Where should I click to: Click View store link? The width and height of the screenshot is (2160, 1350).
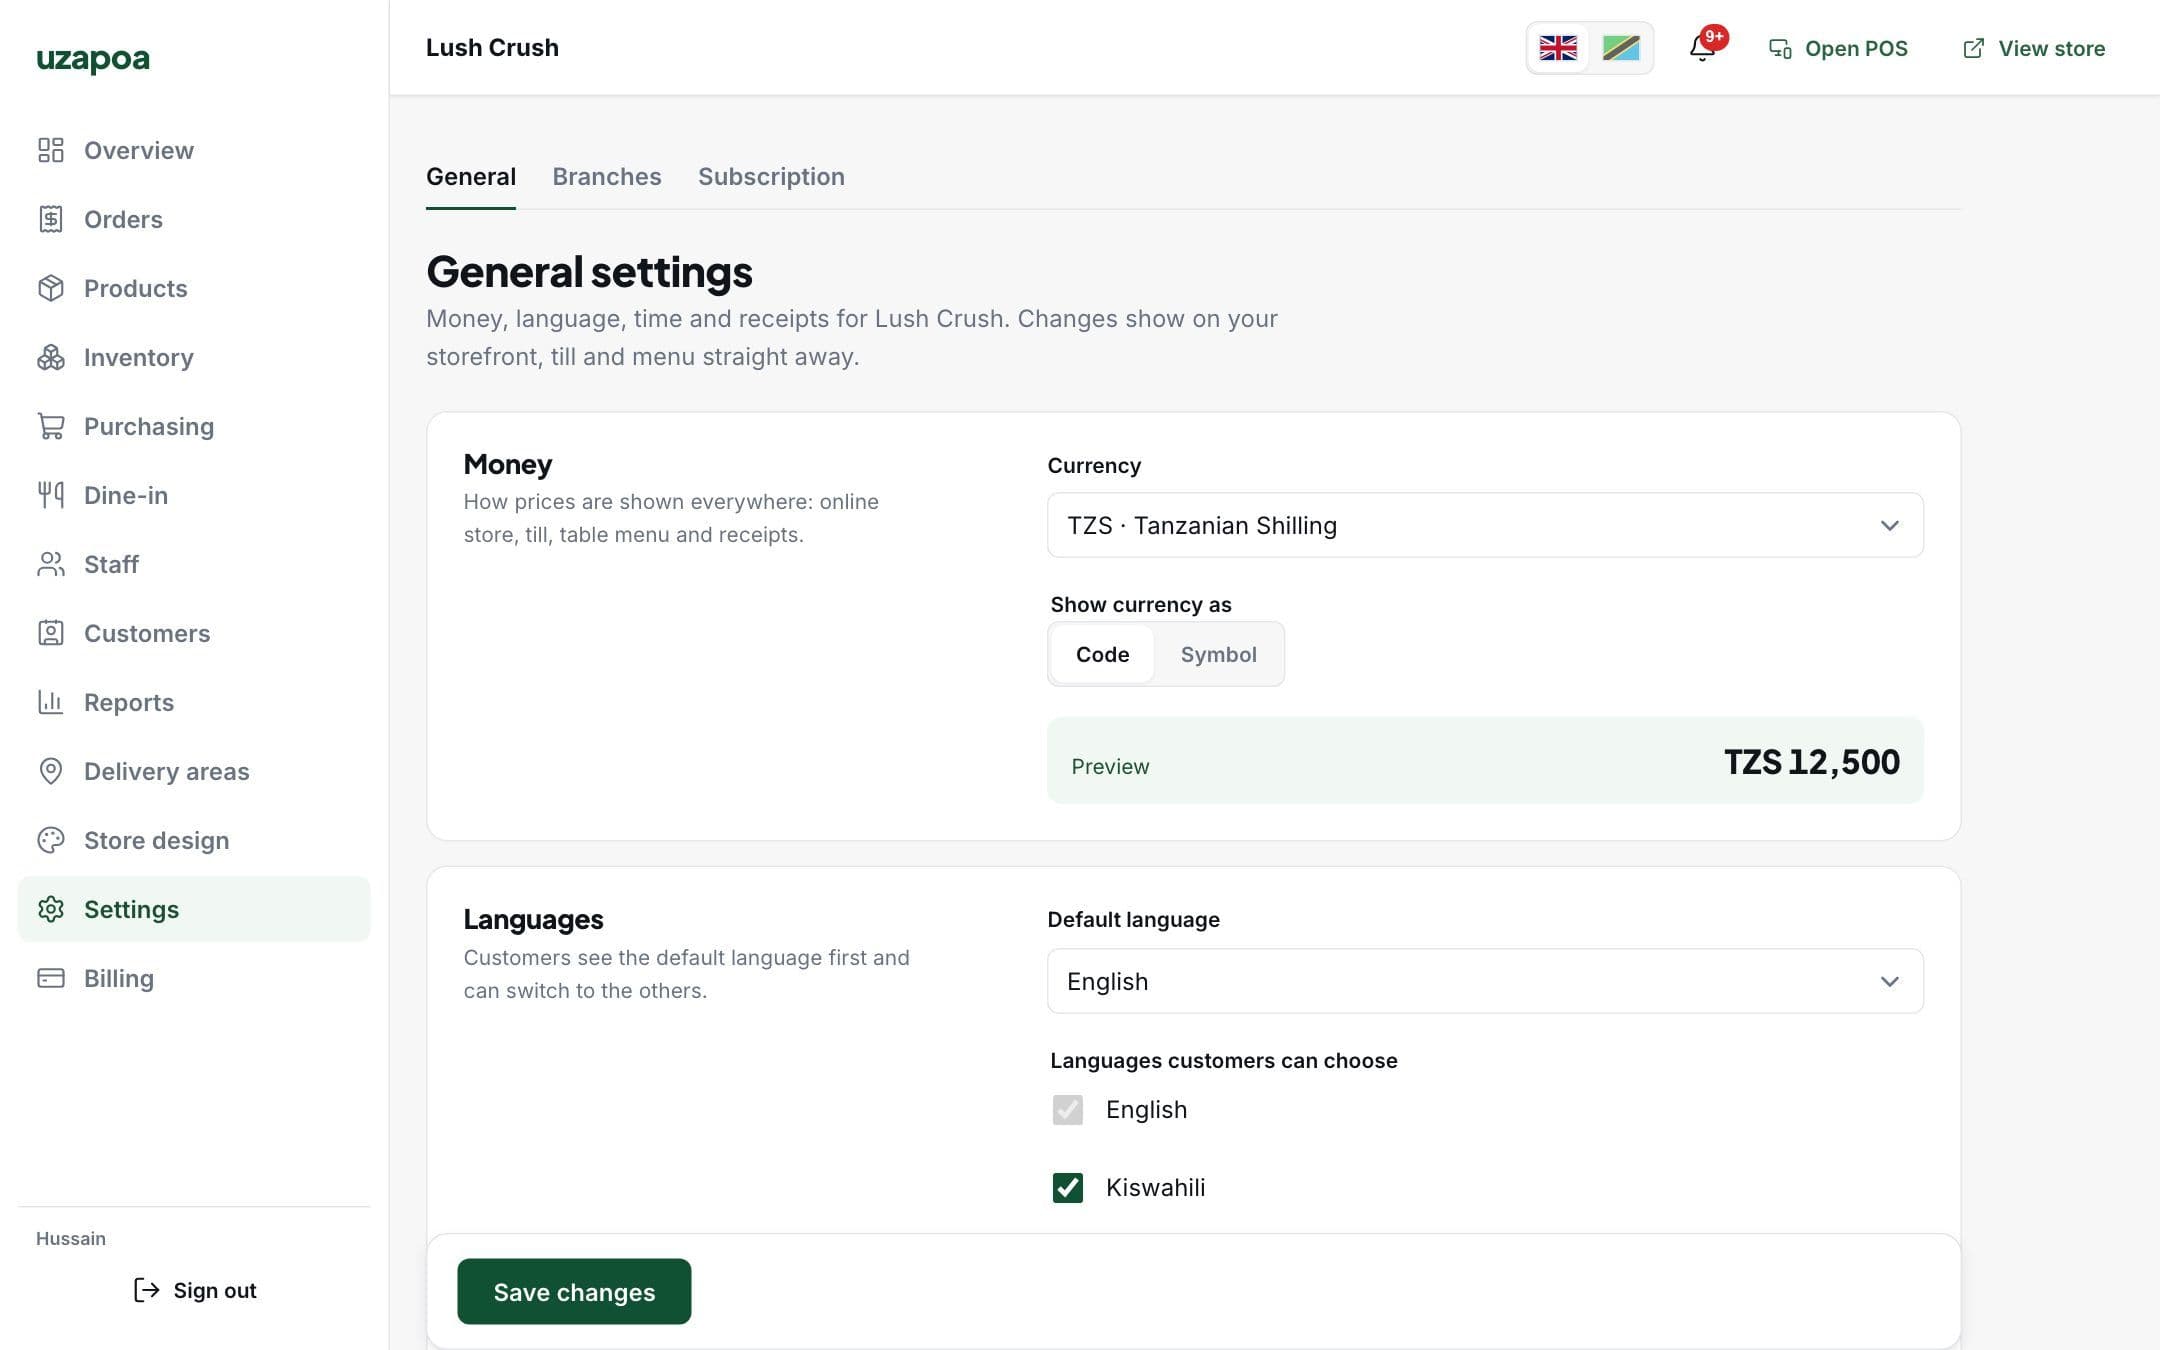point(2034,48)
